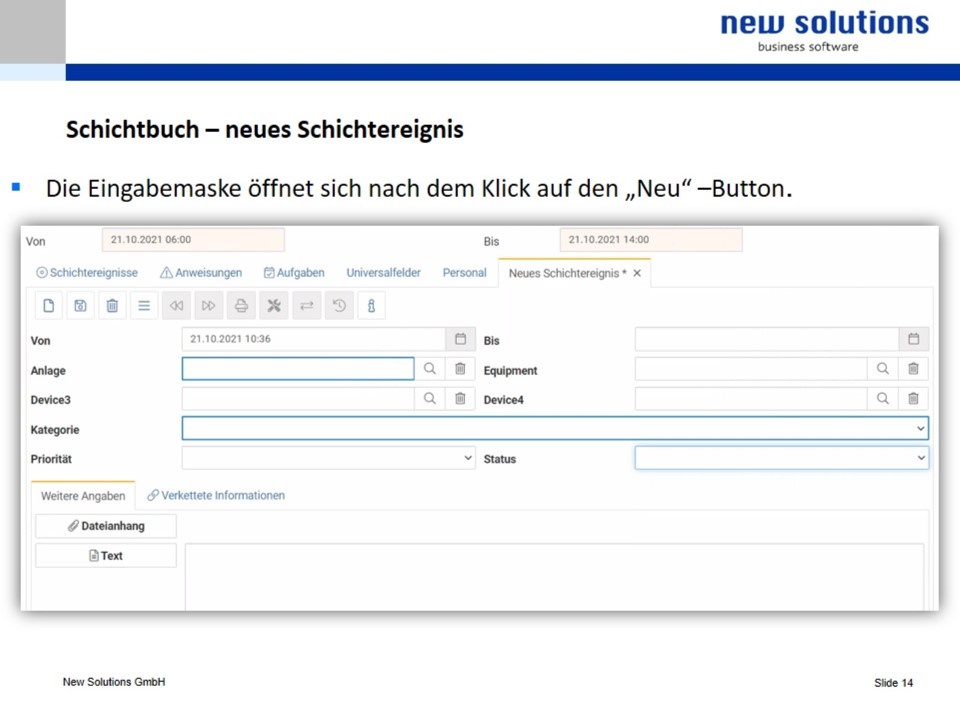
Task: Open the calendar picker for Von date
Action: pyautogui.click(x=460, y=339)
